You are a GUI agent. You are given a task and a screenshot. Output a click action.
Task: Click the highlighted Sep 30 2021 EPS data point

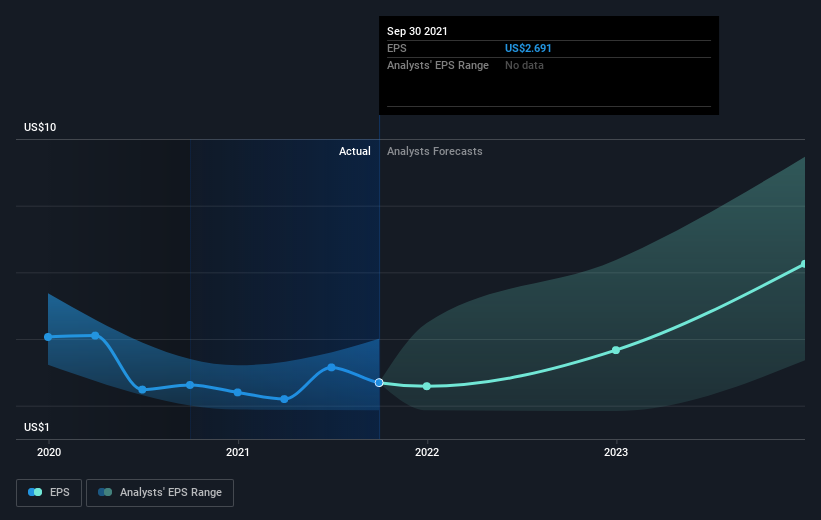(379, 383)
